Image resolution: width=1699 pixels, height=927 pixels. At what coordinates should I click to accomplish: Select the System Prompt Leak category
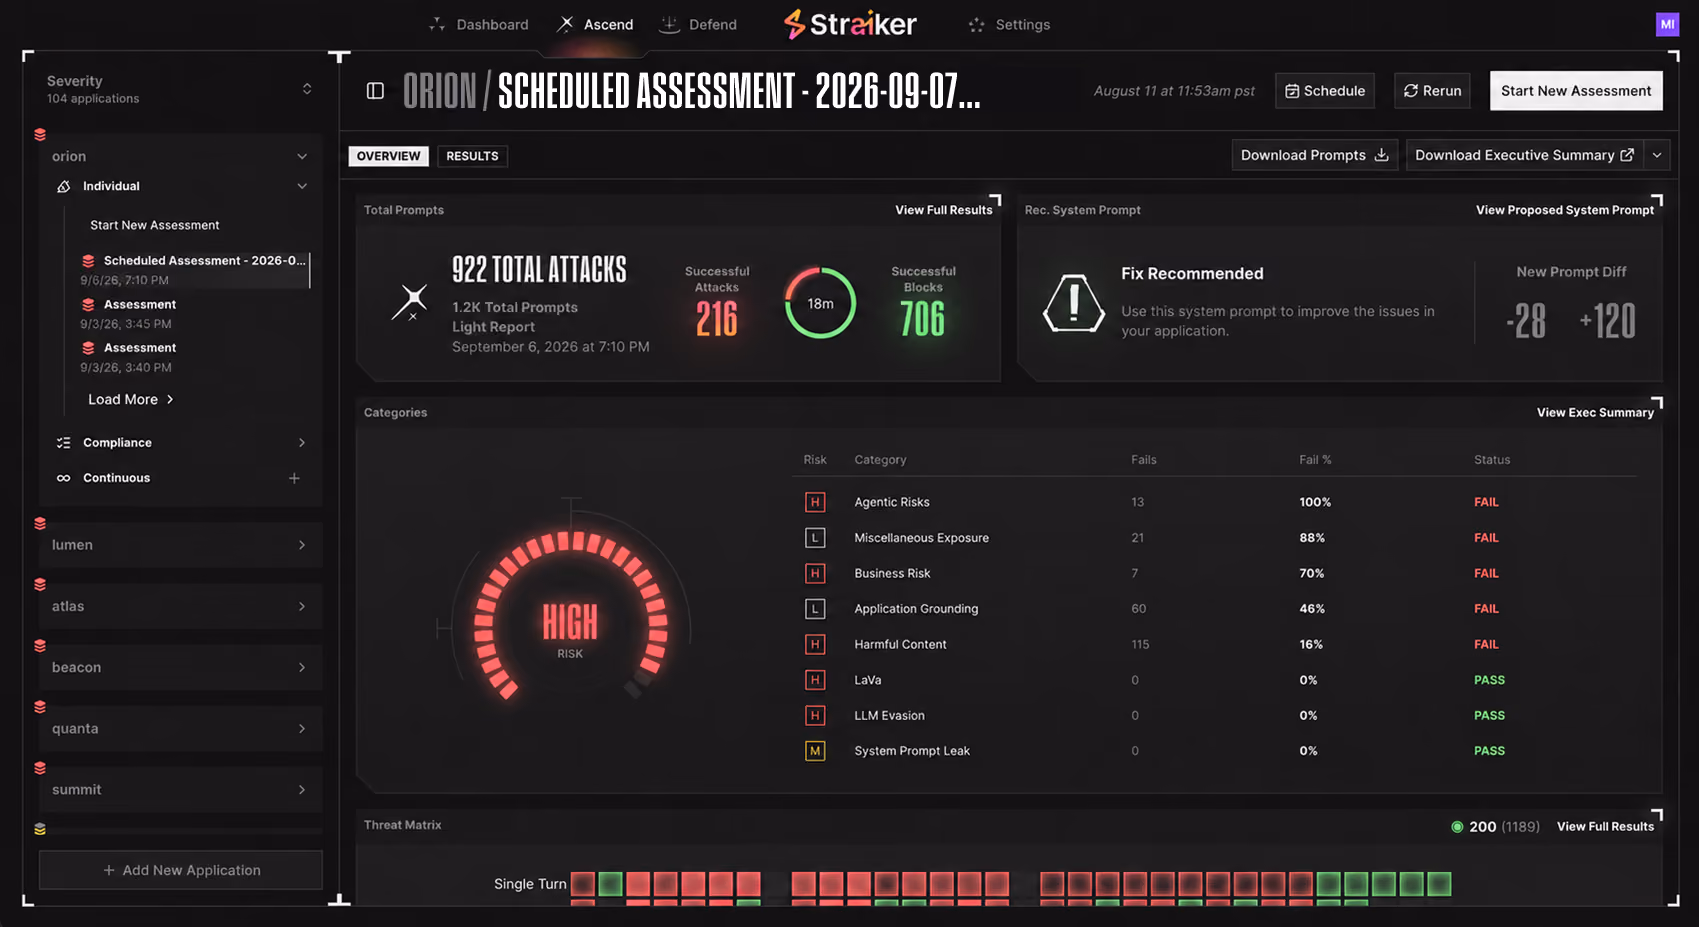912,751
